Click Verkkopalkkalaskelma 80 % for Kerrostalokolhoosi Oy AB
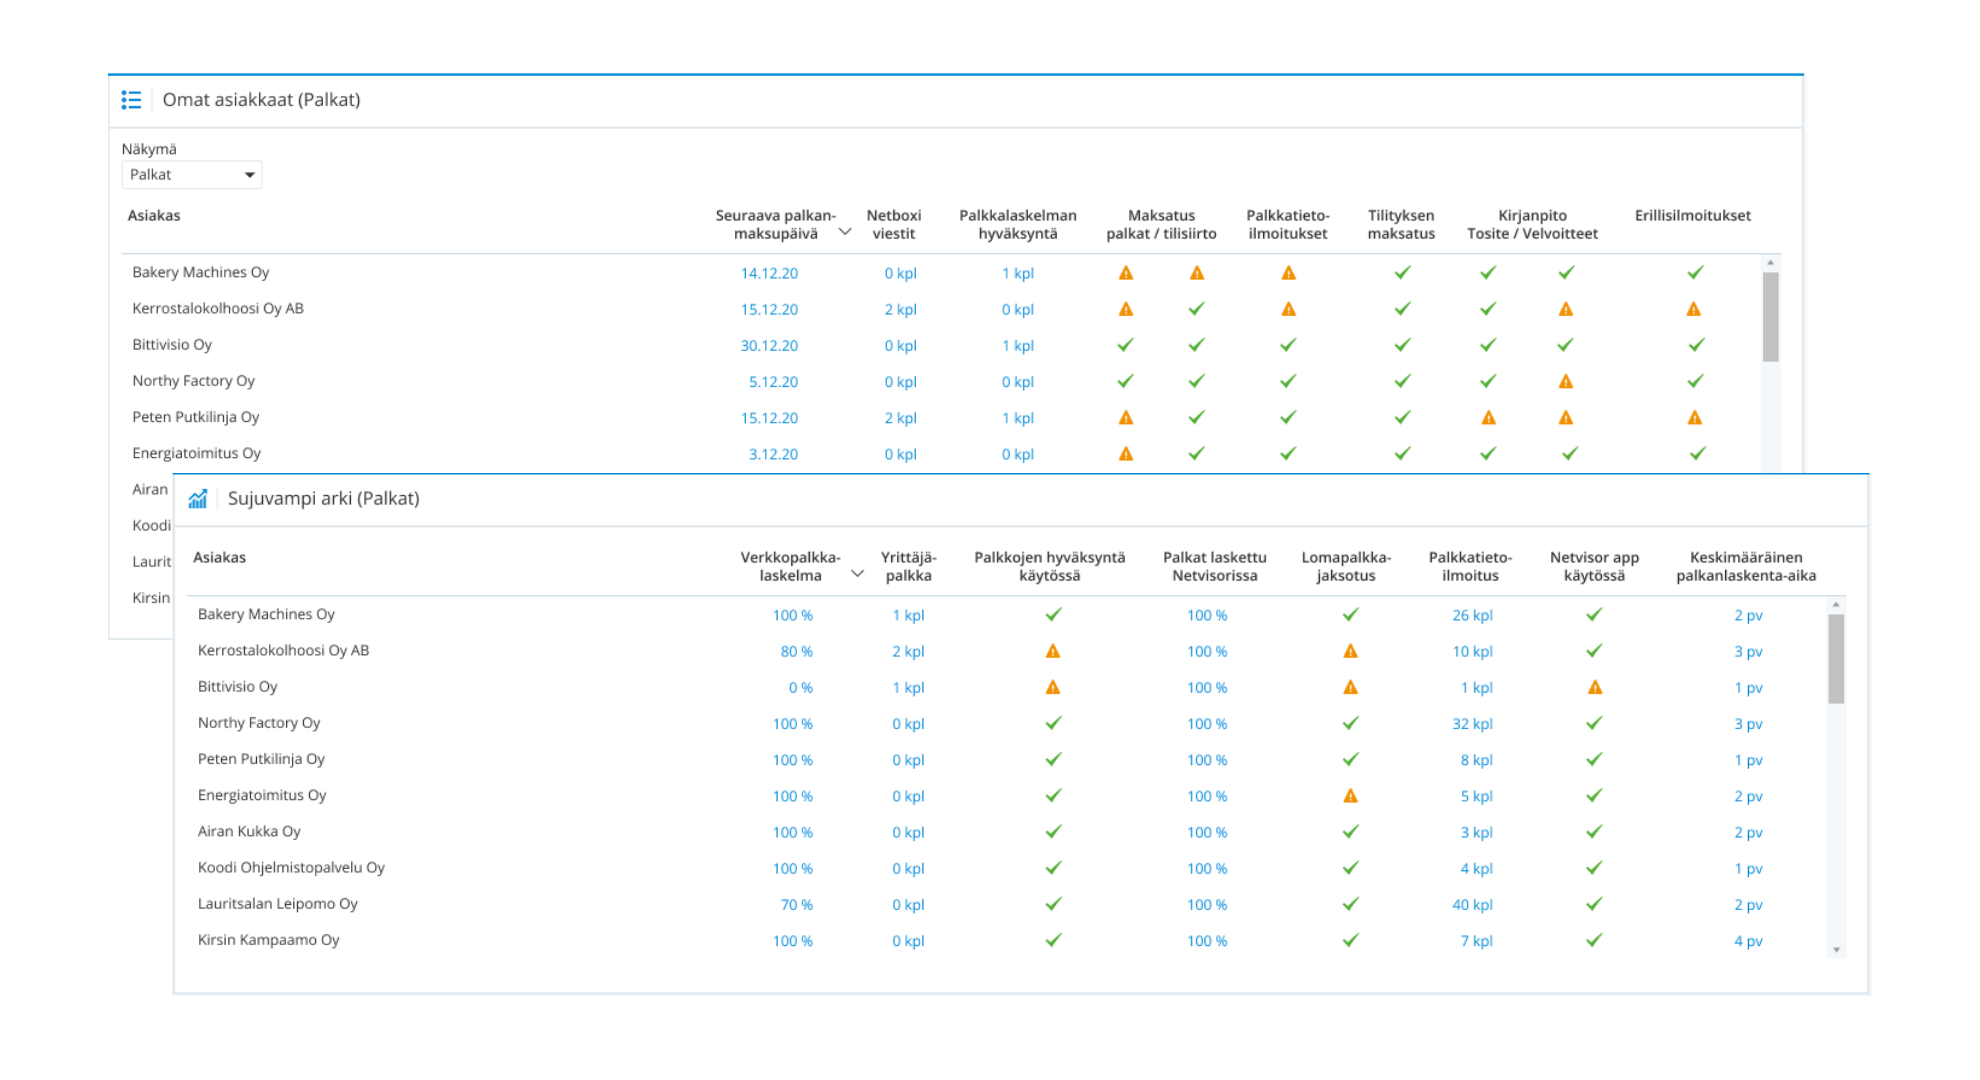 click(x=796, y=652)
